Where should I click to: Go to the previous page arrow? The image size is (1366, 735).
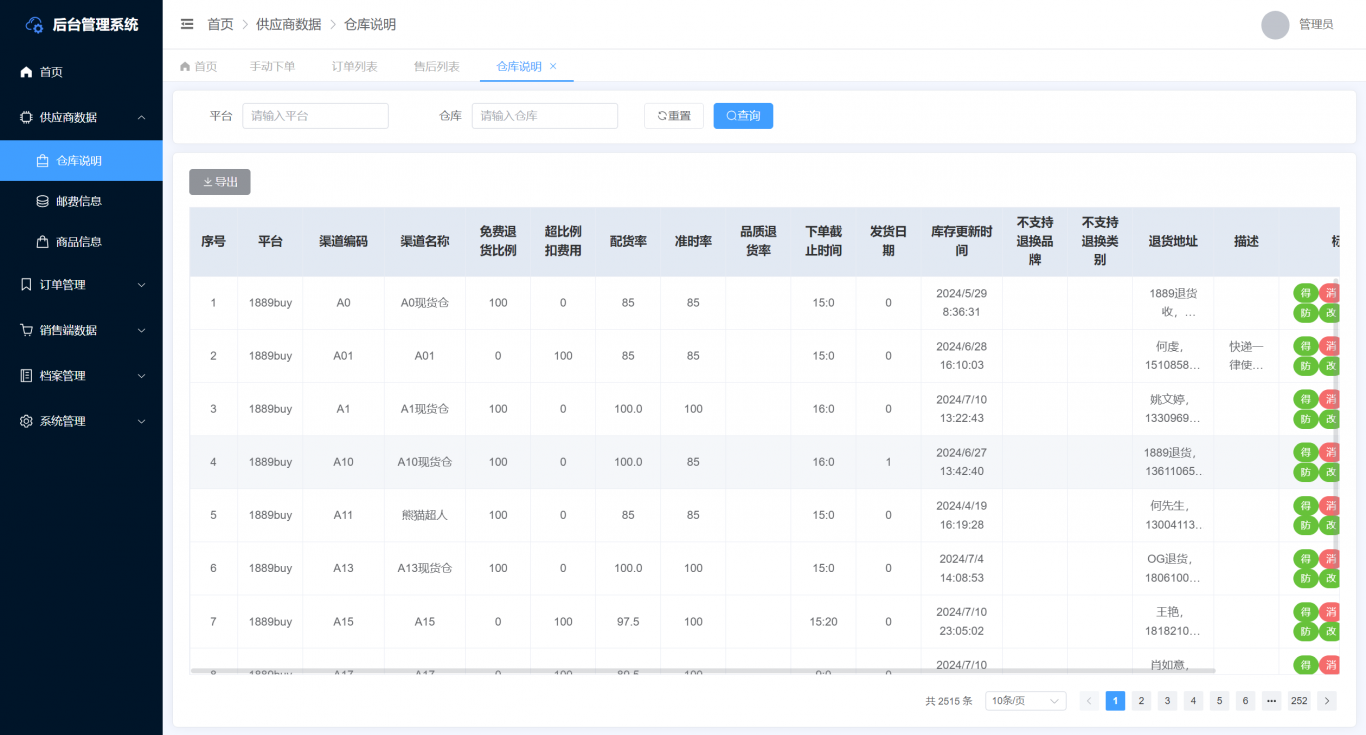tap(1089, 701)
